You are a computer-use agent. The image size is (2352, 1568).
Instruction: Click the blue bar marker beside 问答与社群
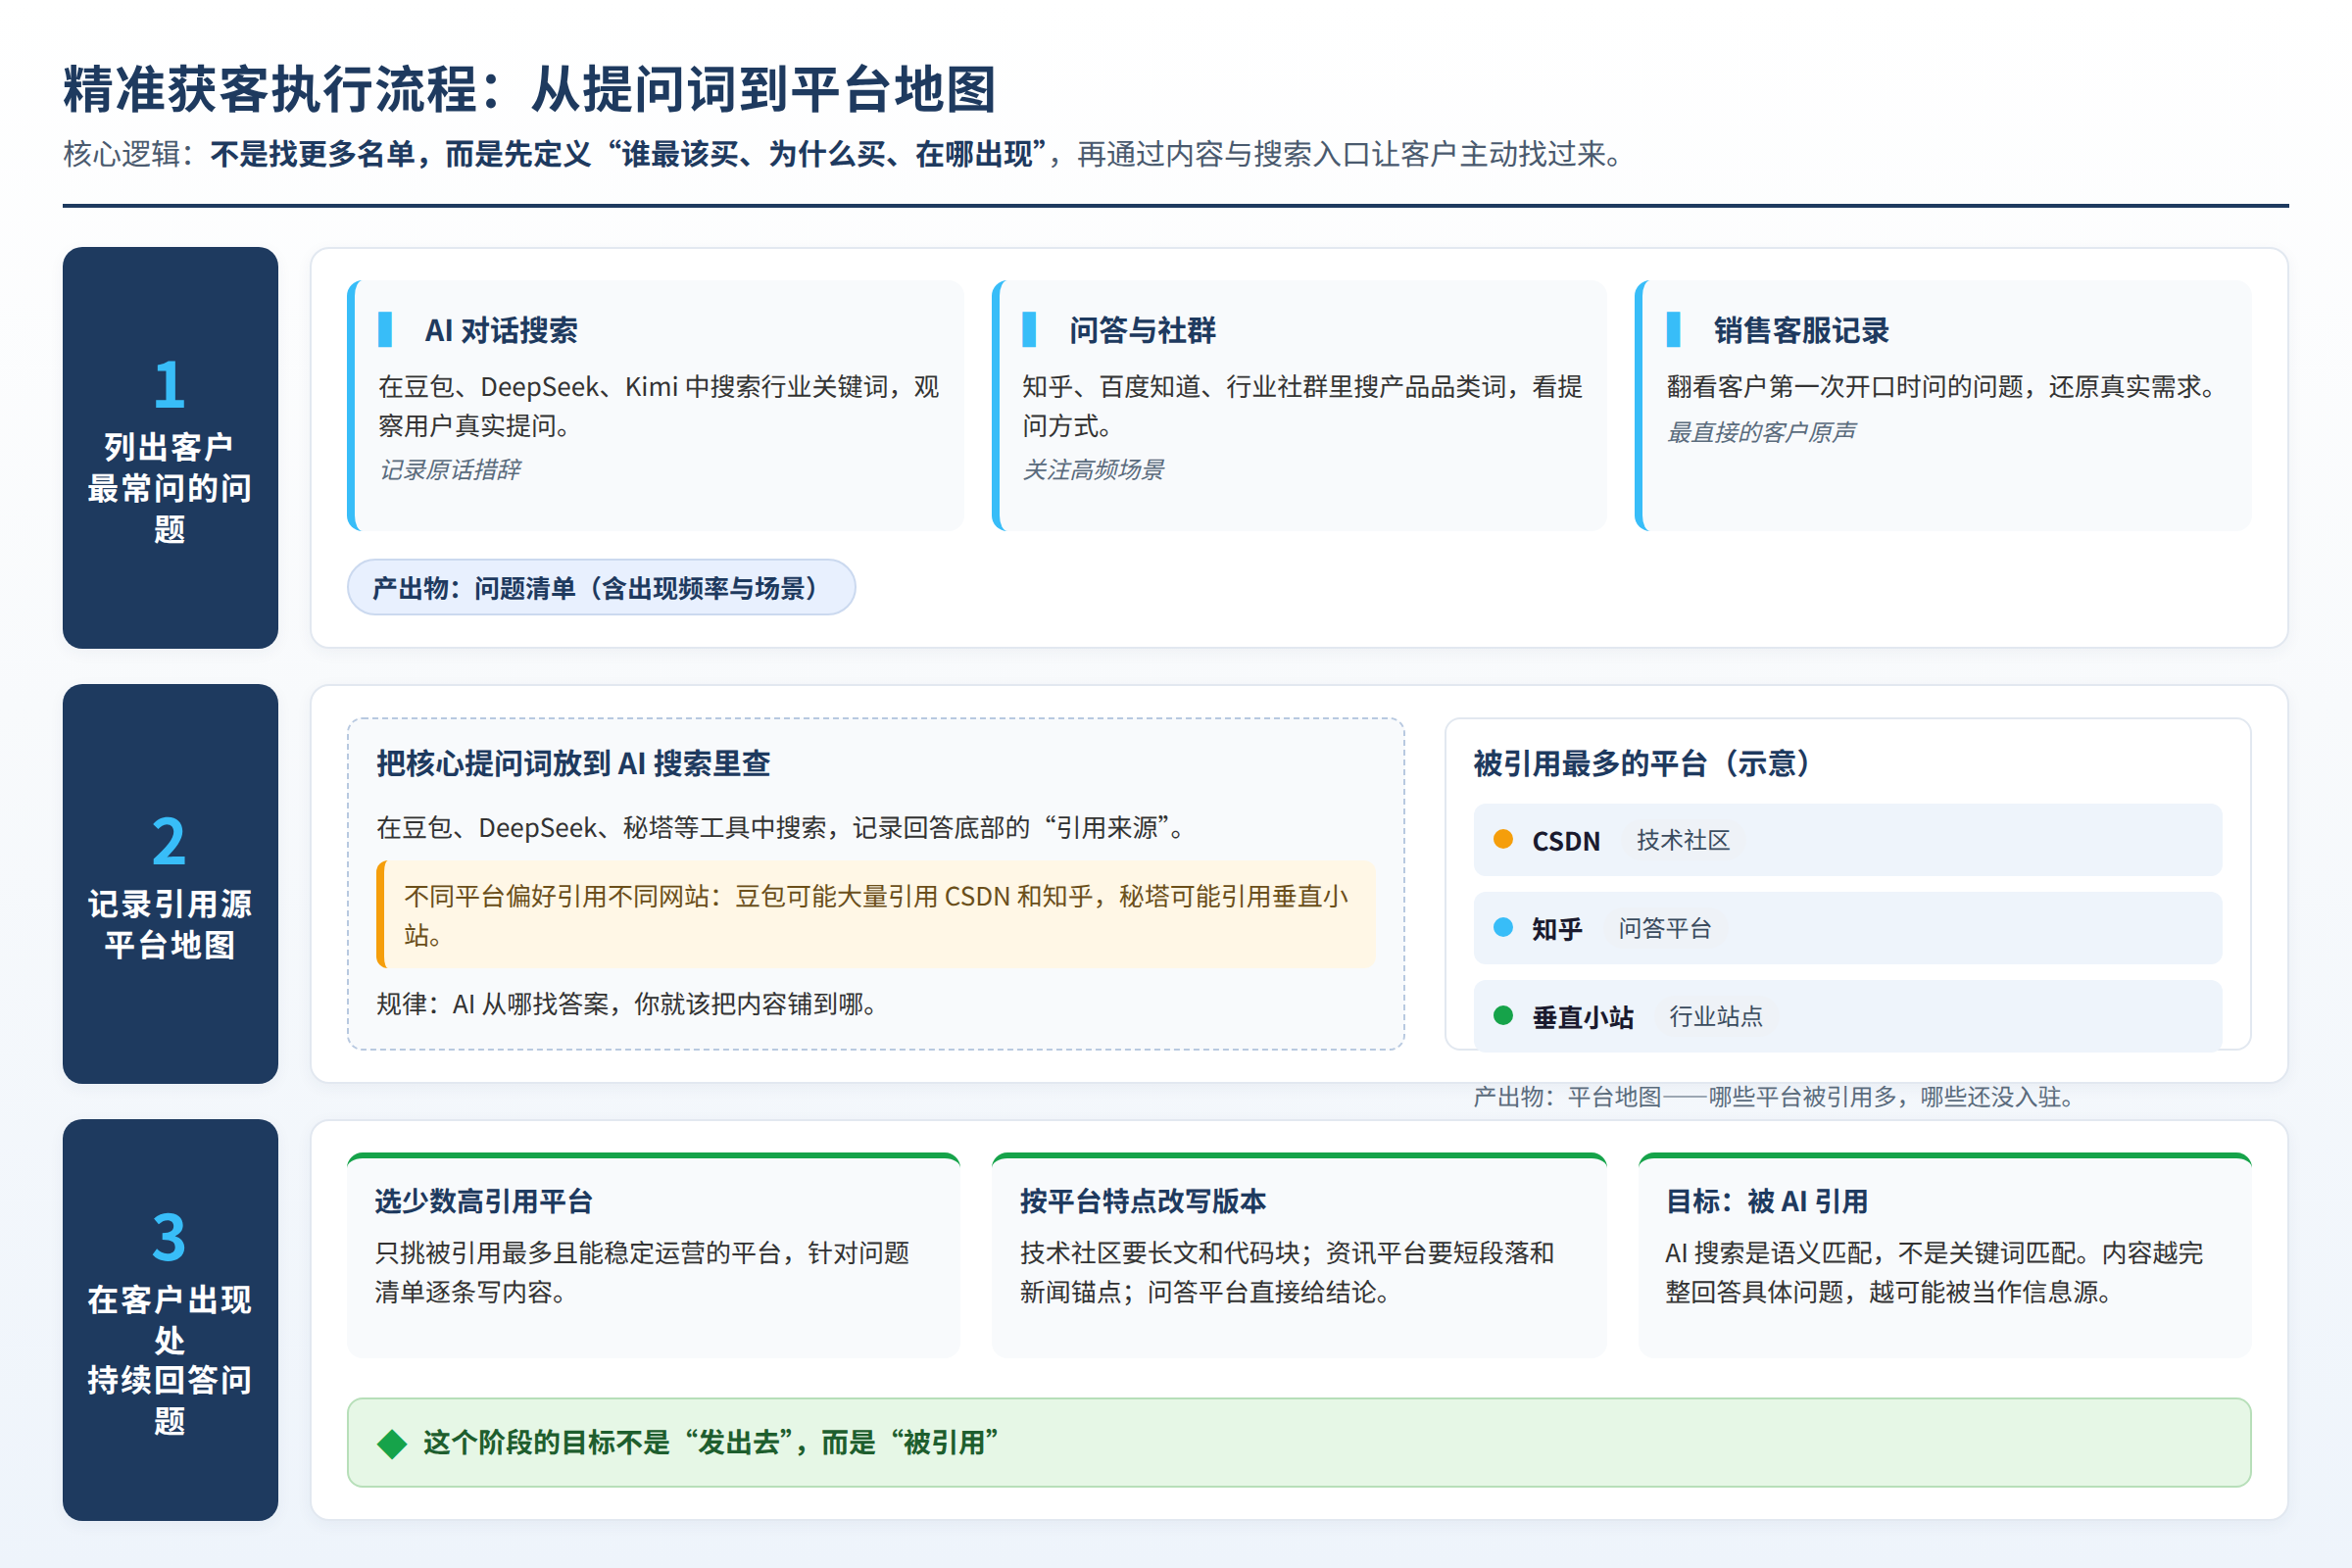(x=1029, y=329)
